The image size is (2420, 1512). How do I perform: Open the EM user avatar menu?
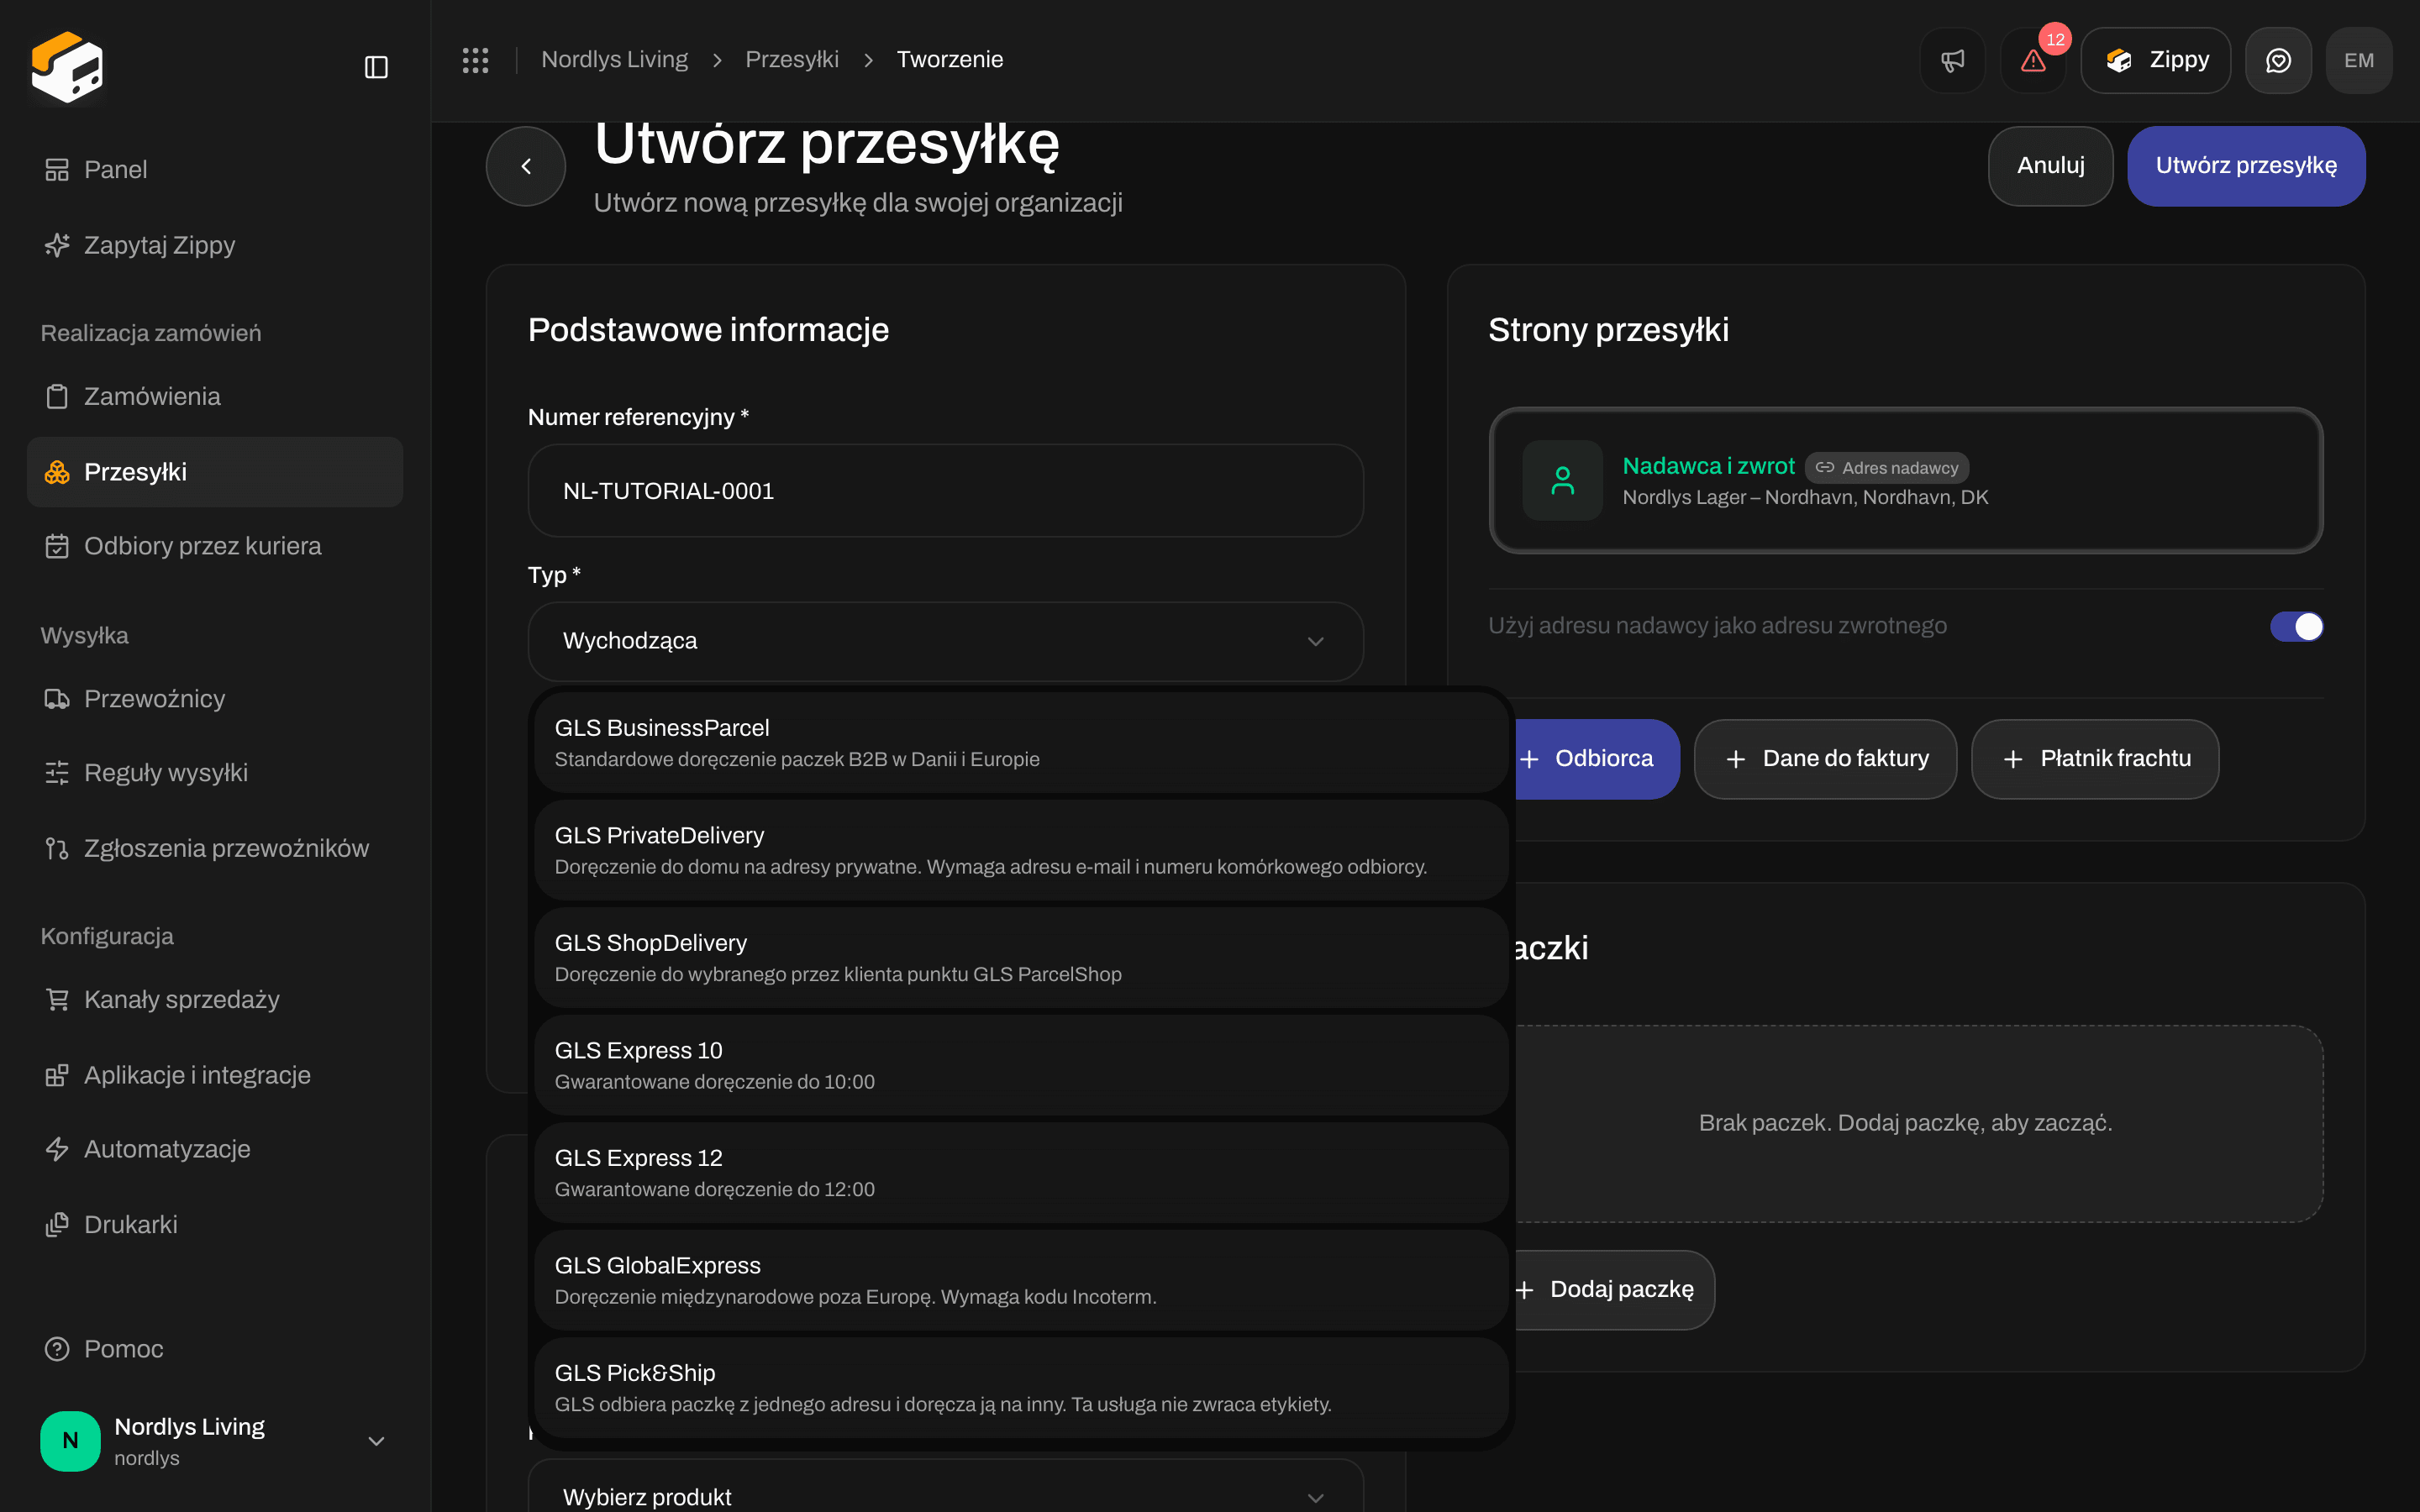tap(2359, 60)
